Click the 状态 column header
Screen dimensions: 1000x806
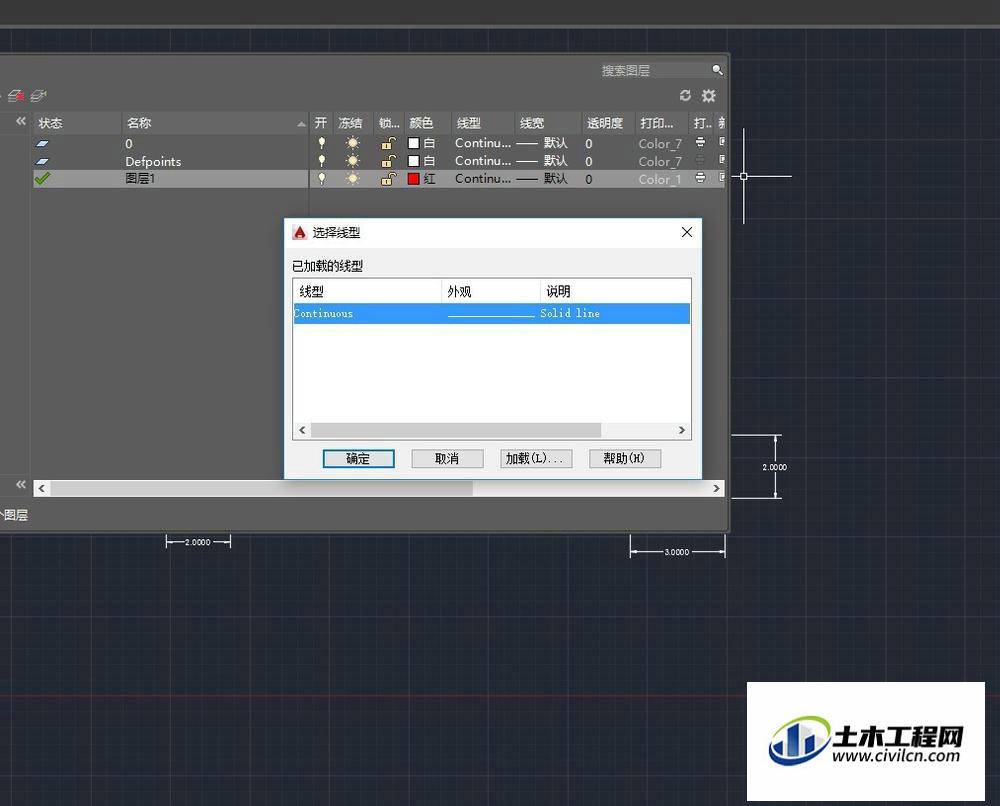click(x=77, y=122)
